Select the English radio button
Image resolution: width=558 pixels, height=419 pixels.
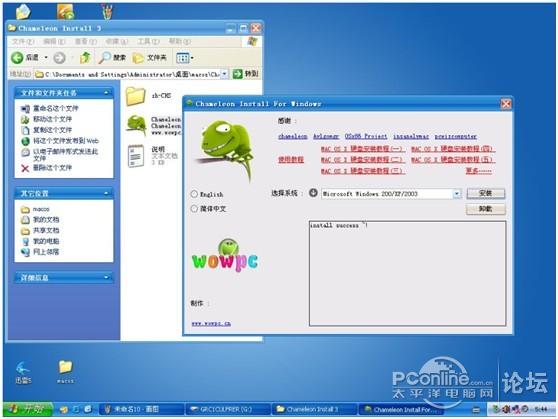194,194
